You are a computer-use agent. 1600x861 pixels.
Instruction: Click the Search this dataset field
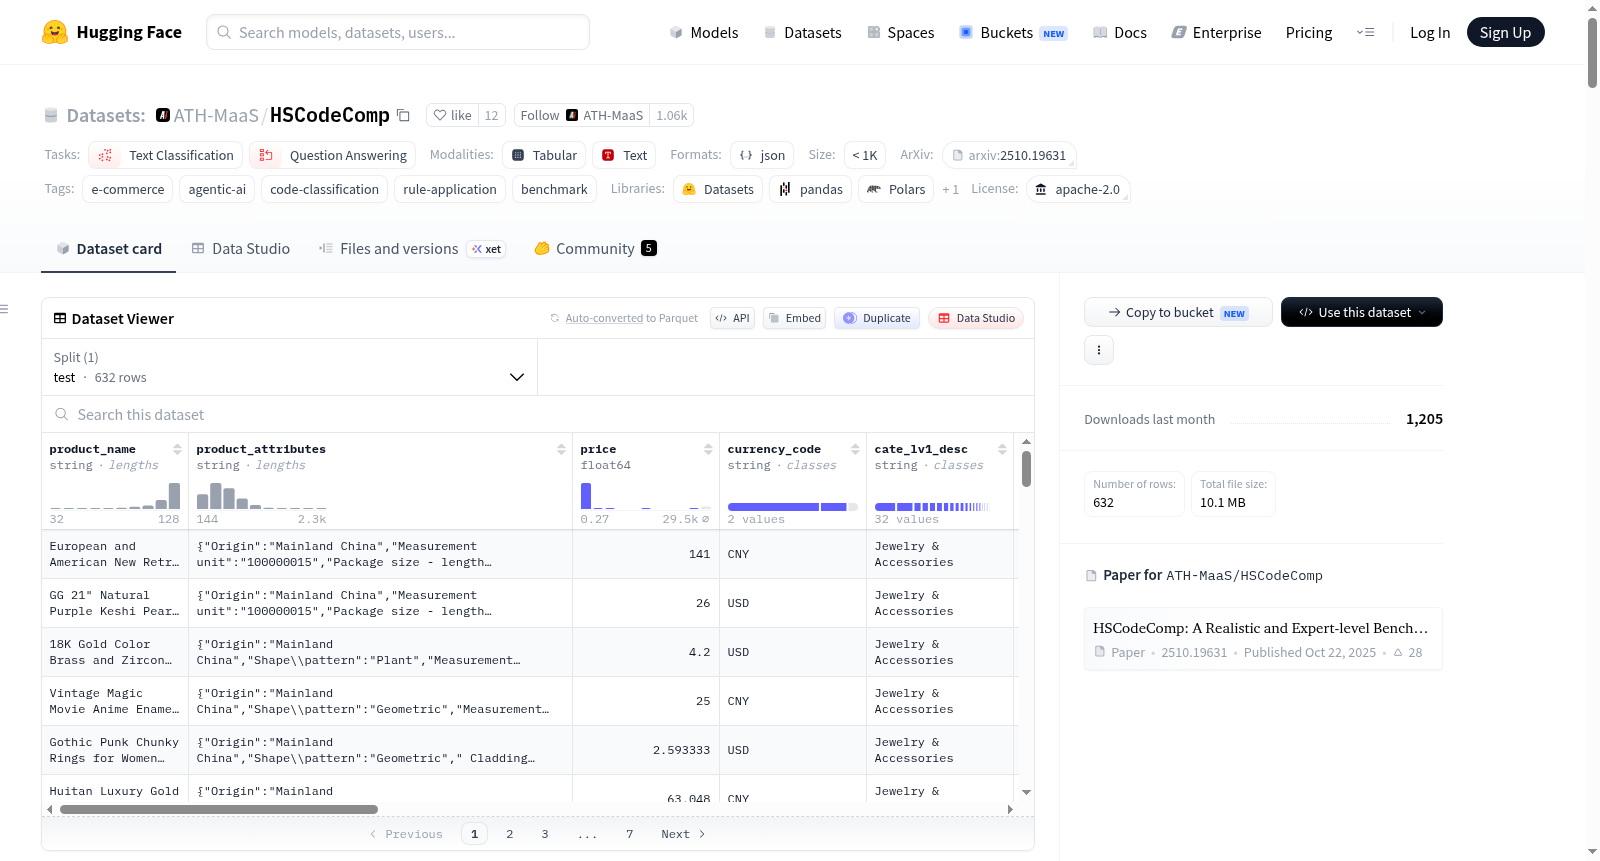click(x=538, y=414)
